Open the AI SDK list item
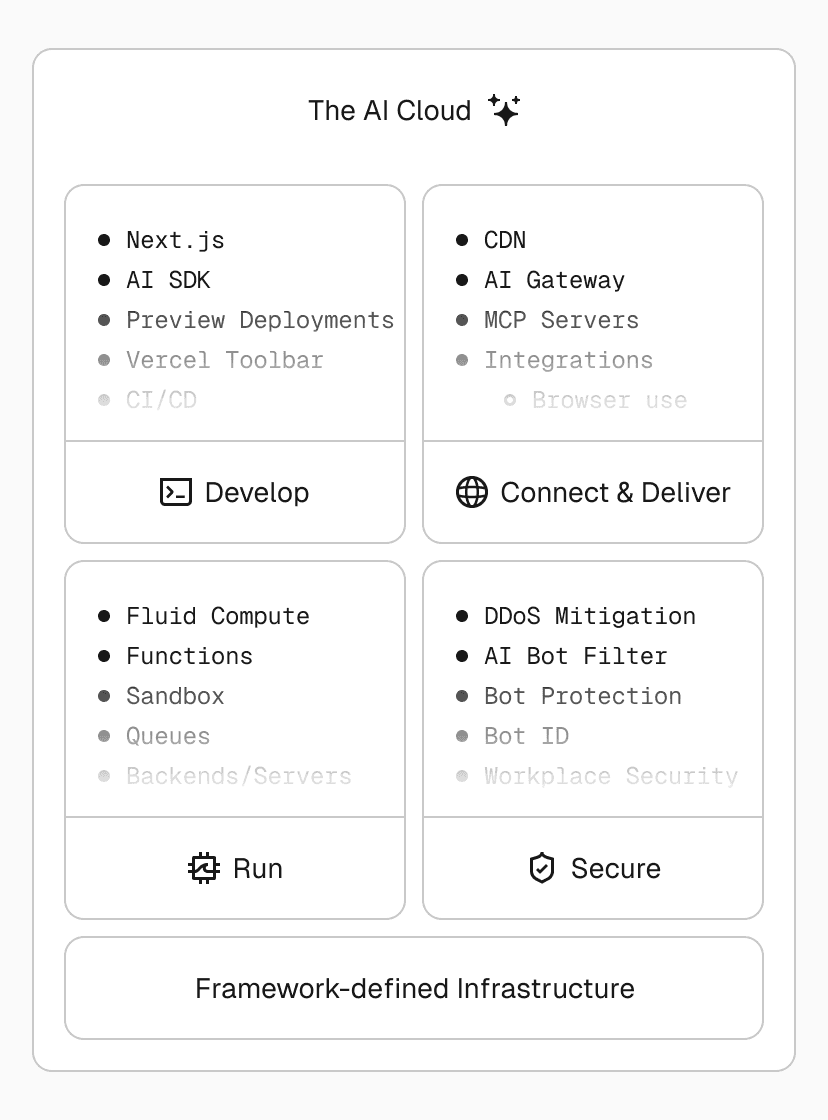The height and width of the screenshot is (1120, 828). click(x=168, y=280)
